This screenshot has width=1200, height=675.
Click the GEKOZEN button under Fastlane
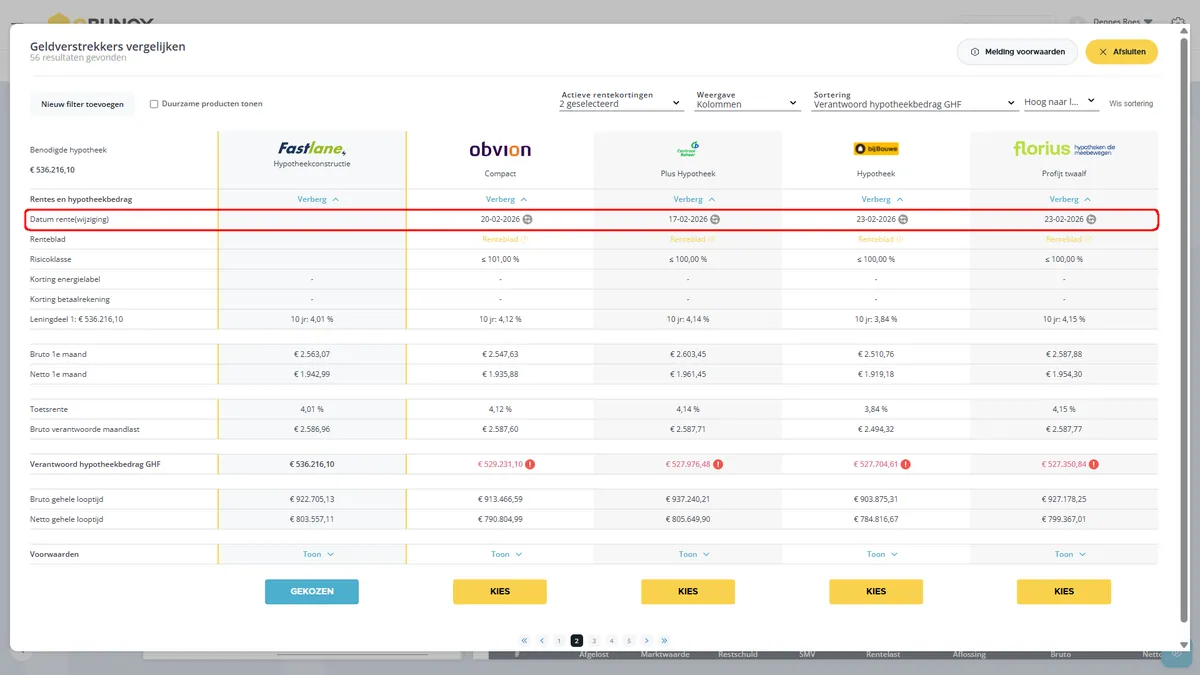tap(312, 591)
